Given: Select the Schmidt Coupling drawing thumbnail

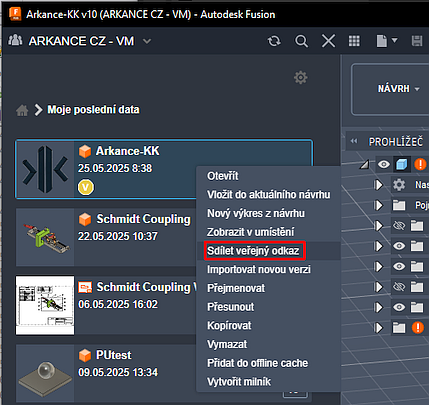Looking at the screenshot, I should pos(45,305).
